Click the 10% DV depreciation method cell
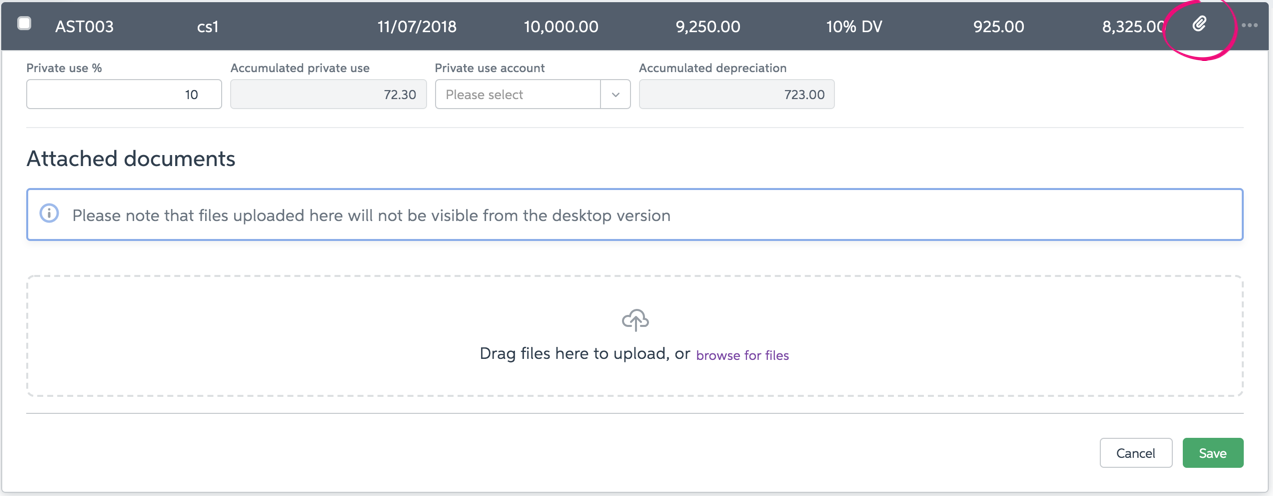The height and width of the screenshot is (496, 1273). 854,27
